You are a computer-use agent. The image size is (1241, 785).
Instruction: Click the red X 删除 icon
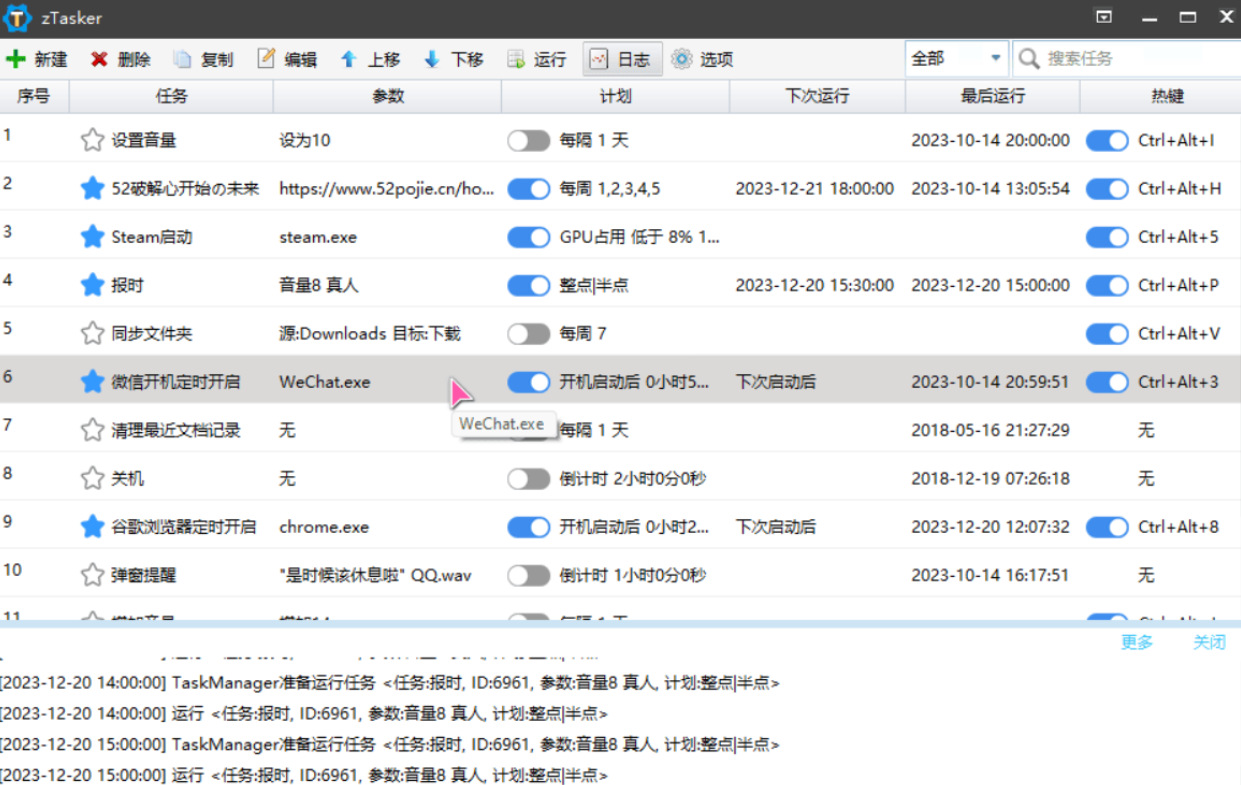(99, 59)
